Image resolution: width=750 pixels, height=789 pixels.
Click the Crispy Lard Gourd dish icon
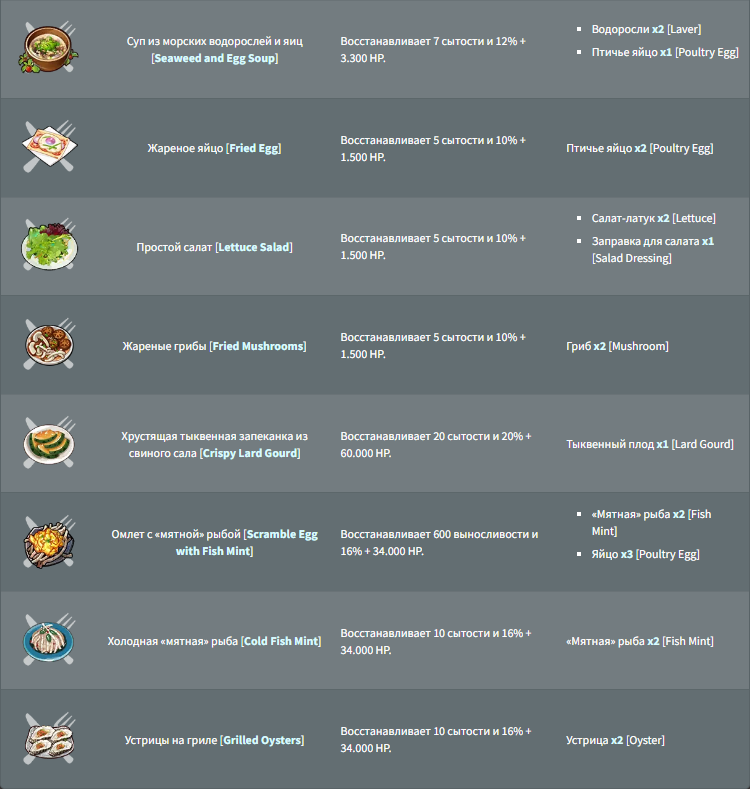pyautogui.click(x=49, y=443)
